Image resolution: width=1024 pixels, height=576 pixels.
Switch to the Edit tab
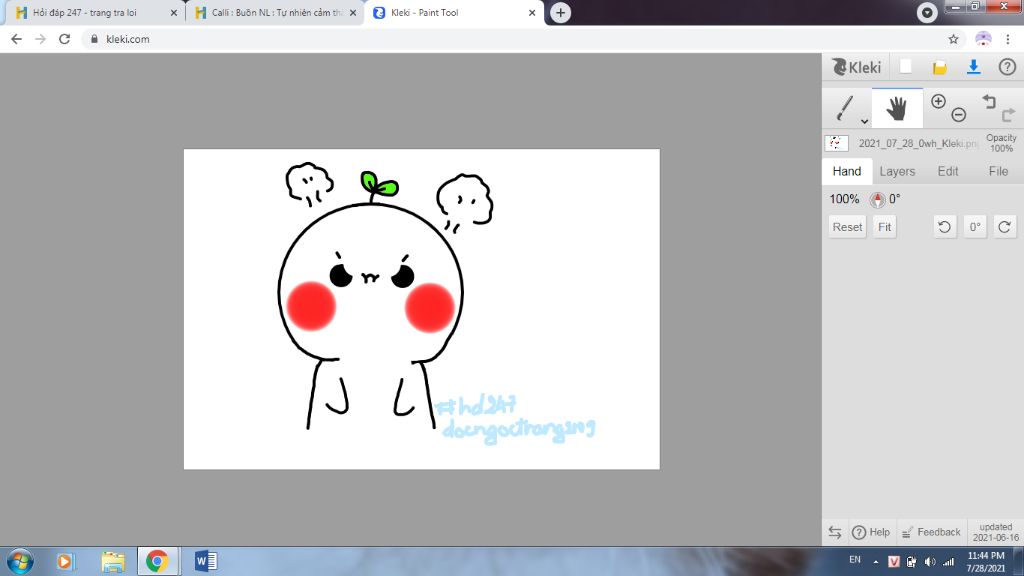[x=948, y=171]
